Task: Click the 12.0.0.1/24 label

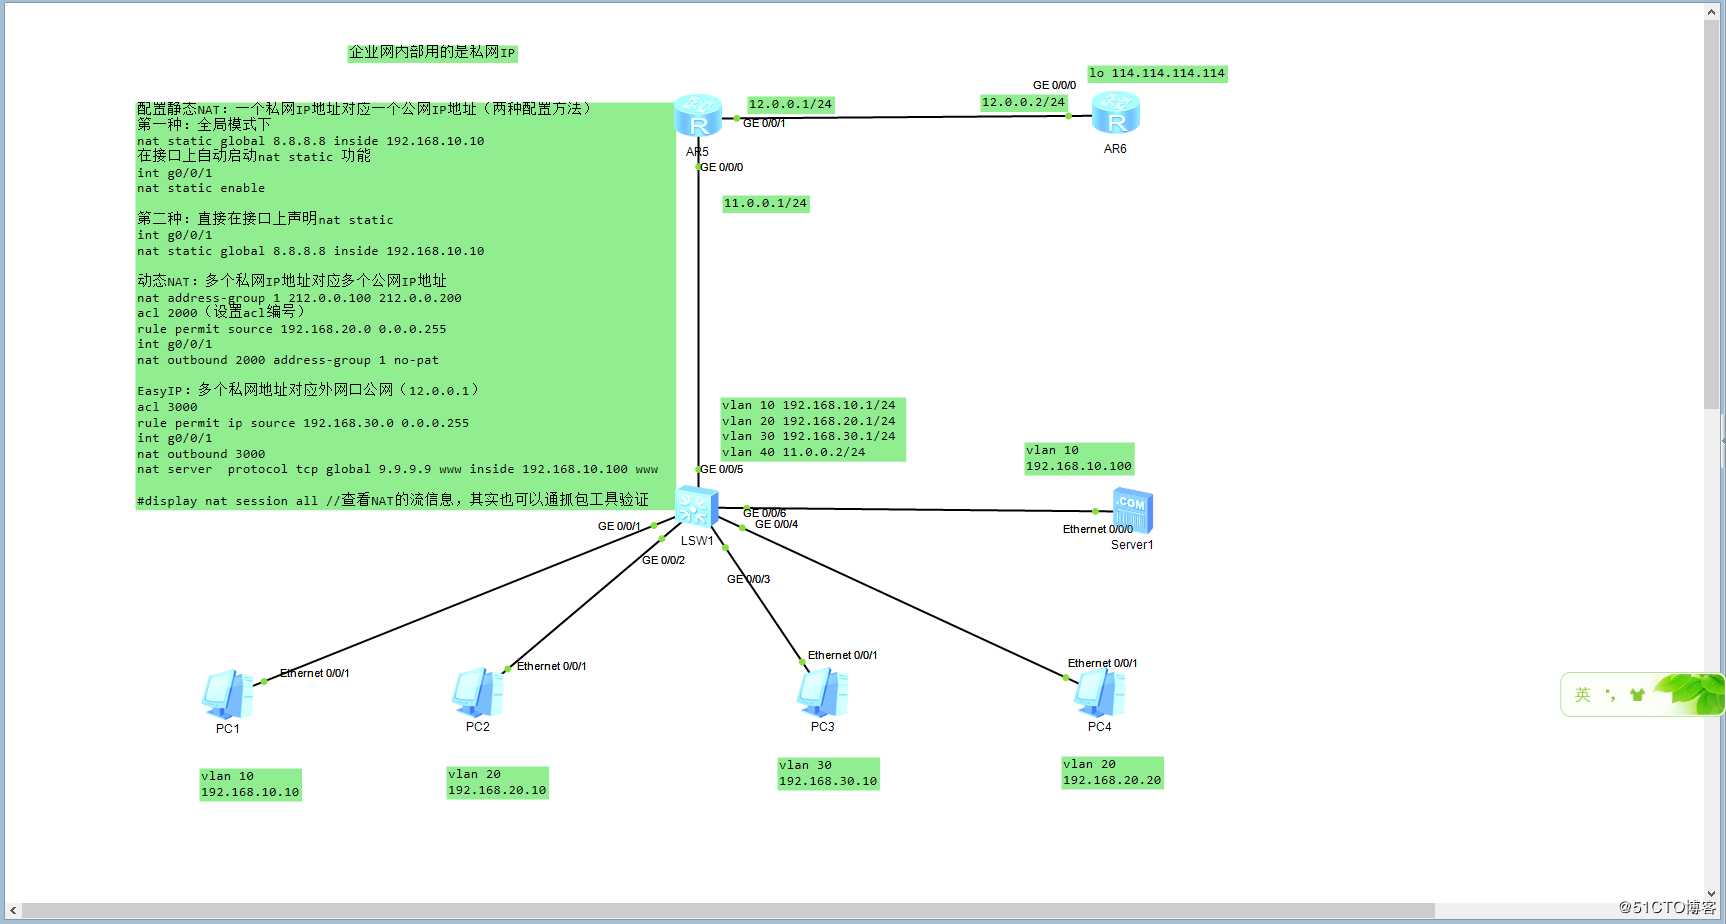Action: coord(790,104)
